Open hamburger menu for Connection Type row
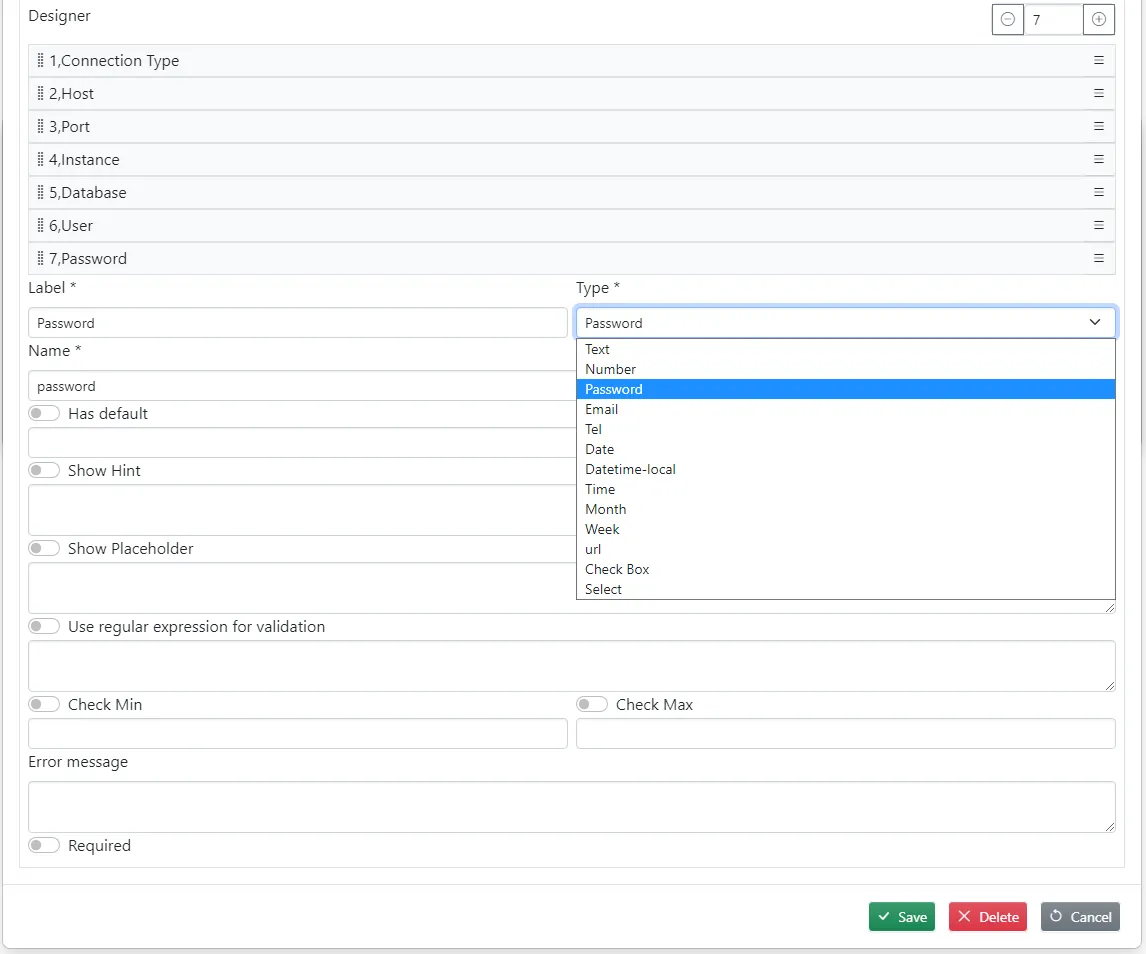Viewport: 1146px width, 954px height. [1098, 61]
